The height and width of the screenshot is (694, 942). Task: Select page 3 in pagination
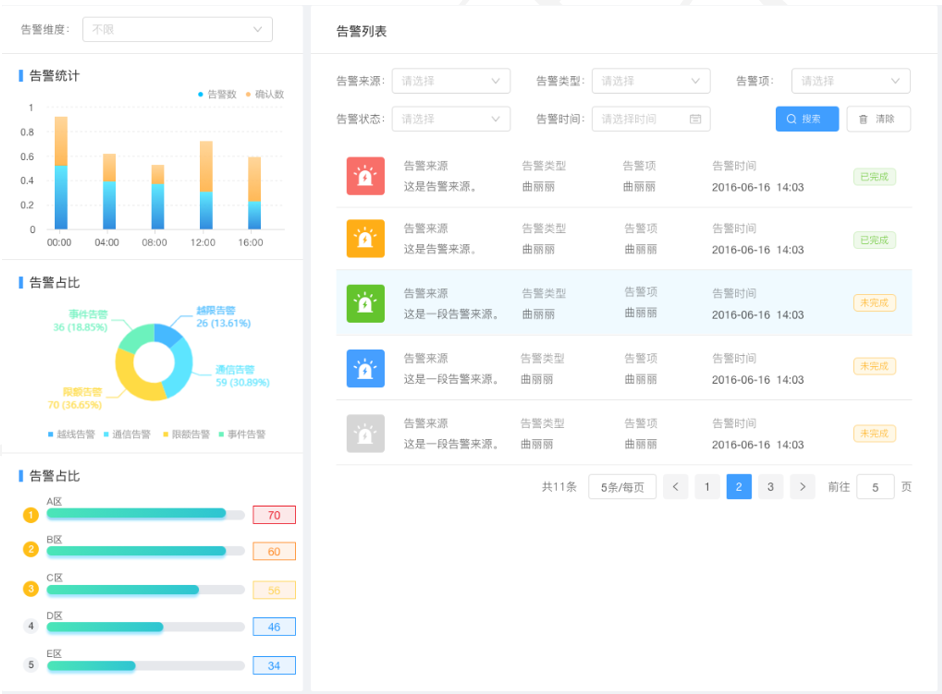tap(770, 487)
